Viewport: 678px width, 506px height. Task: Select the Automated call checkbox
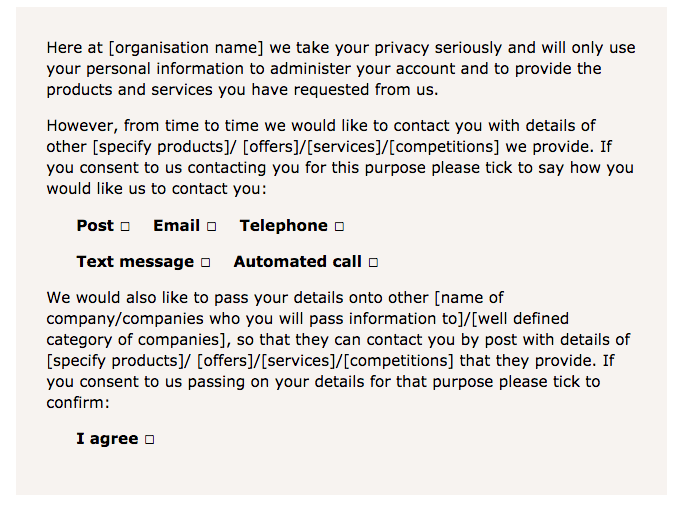[374, 263]
